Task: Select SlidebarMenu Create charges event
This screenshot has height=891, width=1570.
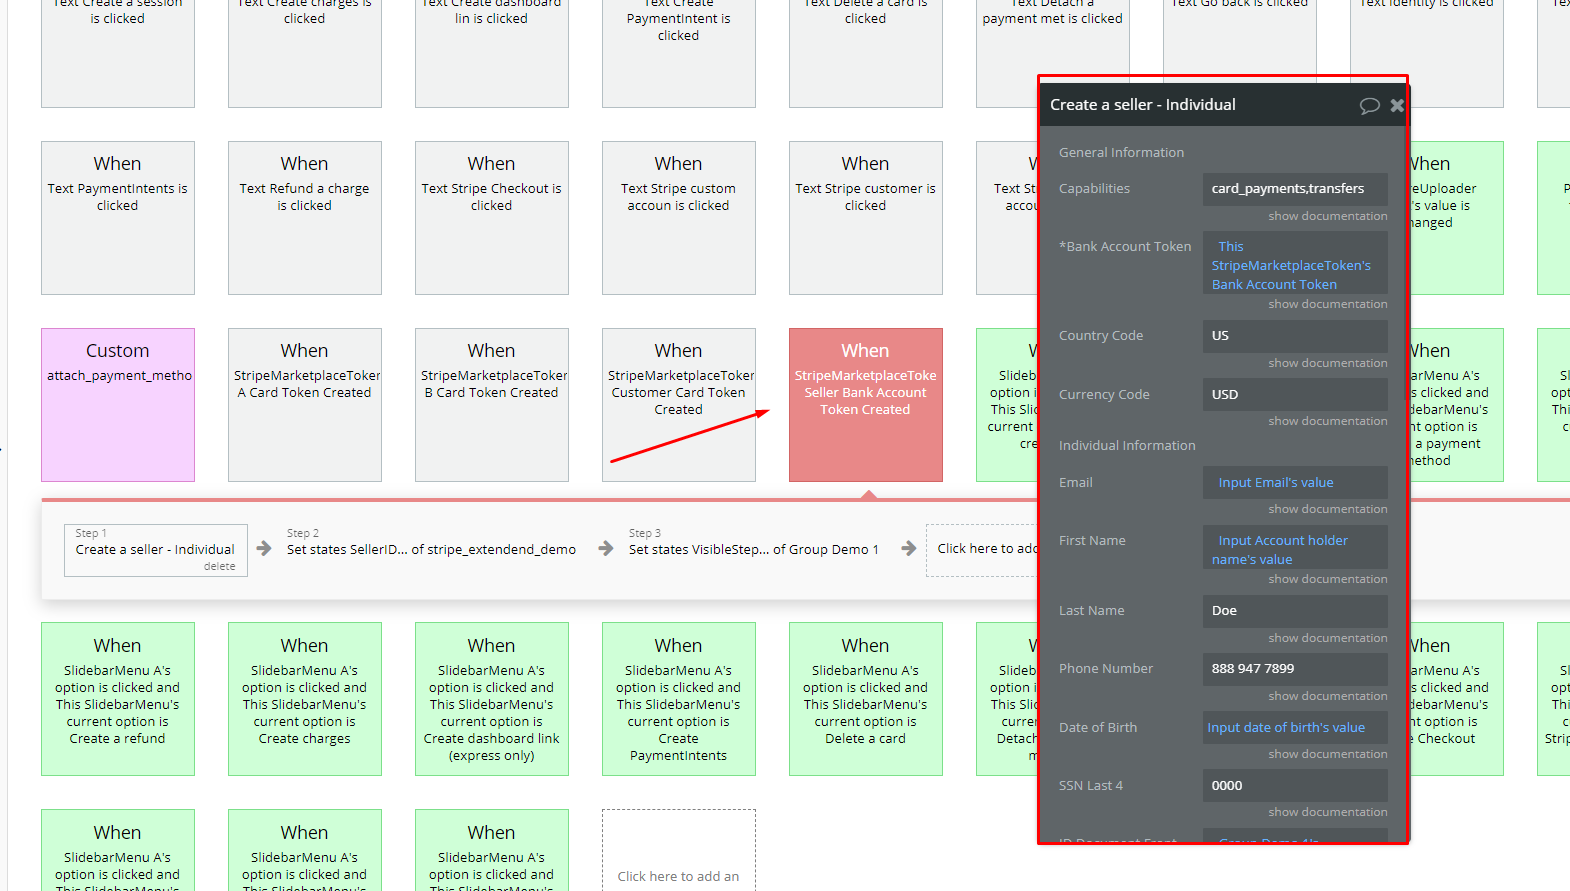Action: [305, 699]
